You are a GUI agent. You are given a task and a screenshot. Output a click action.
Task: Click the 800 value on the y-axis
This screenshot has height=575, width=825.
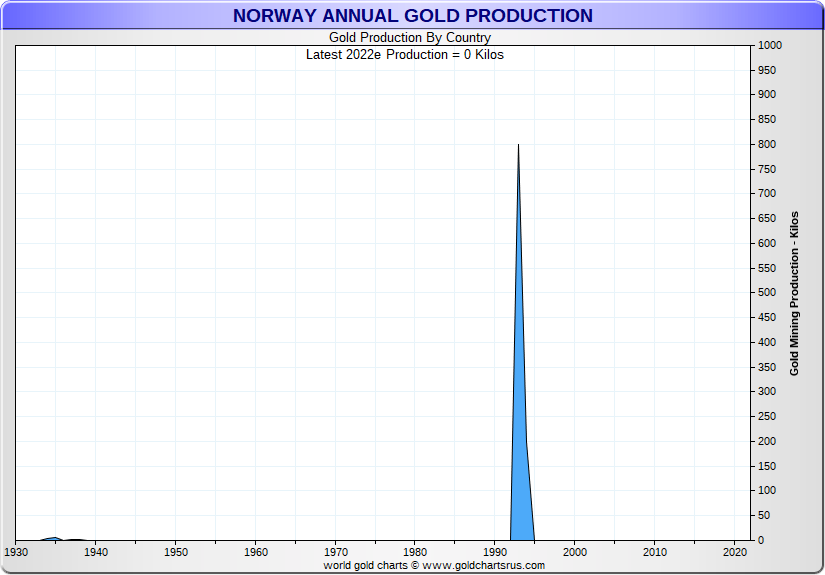[767, 144]
